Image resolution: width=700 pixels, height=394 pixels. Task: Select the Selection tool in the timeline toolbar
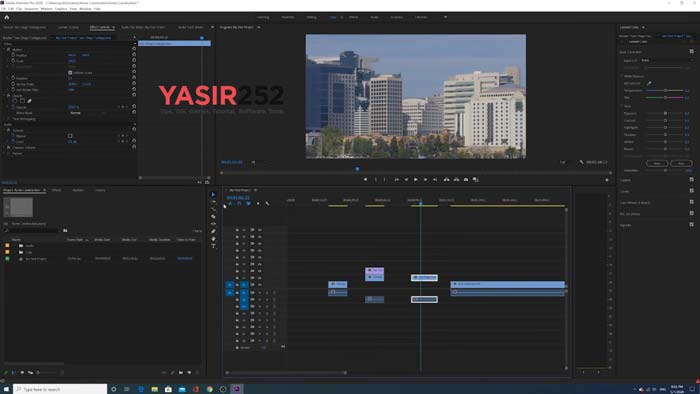point(213,195)
